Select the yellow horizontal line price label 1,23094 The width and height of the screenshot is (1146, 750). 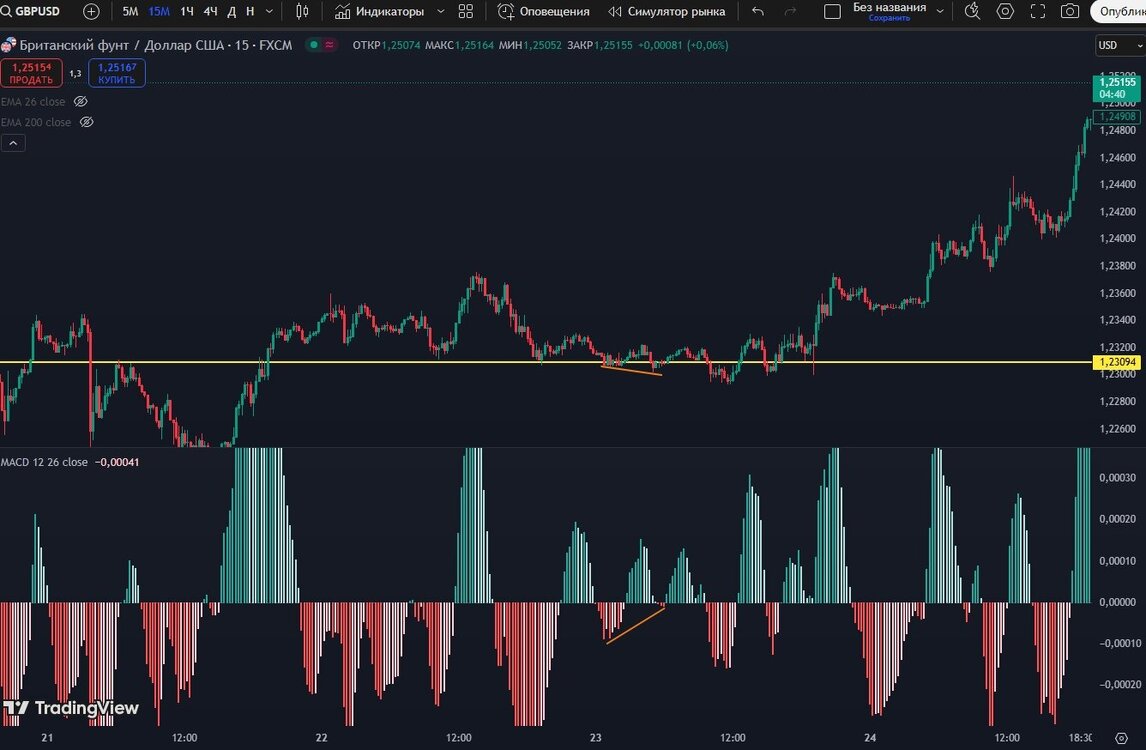1117,363
